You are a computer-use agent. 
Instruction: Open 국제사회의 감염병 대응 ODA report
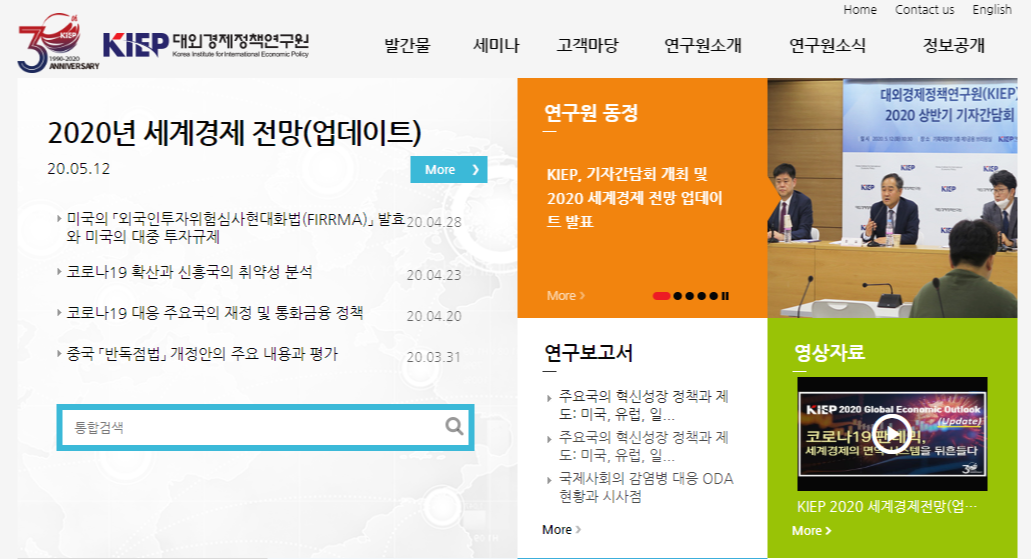[x=646, y=487]
